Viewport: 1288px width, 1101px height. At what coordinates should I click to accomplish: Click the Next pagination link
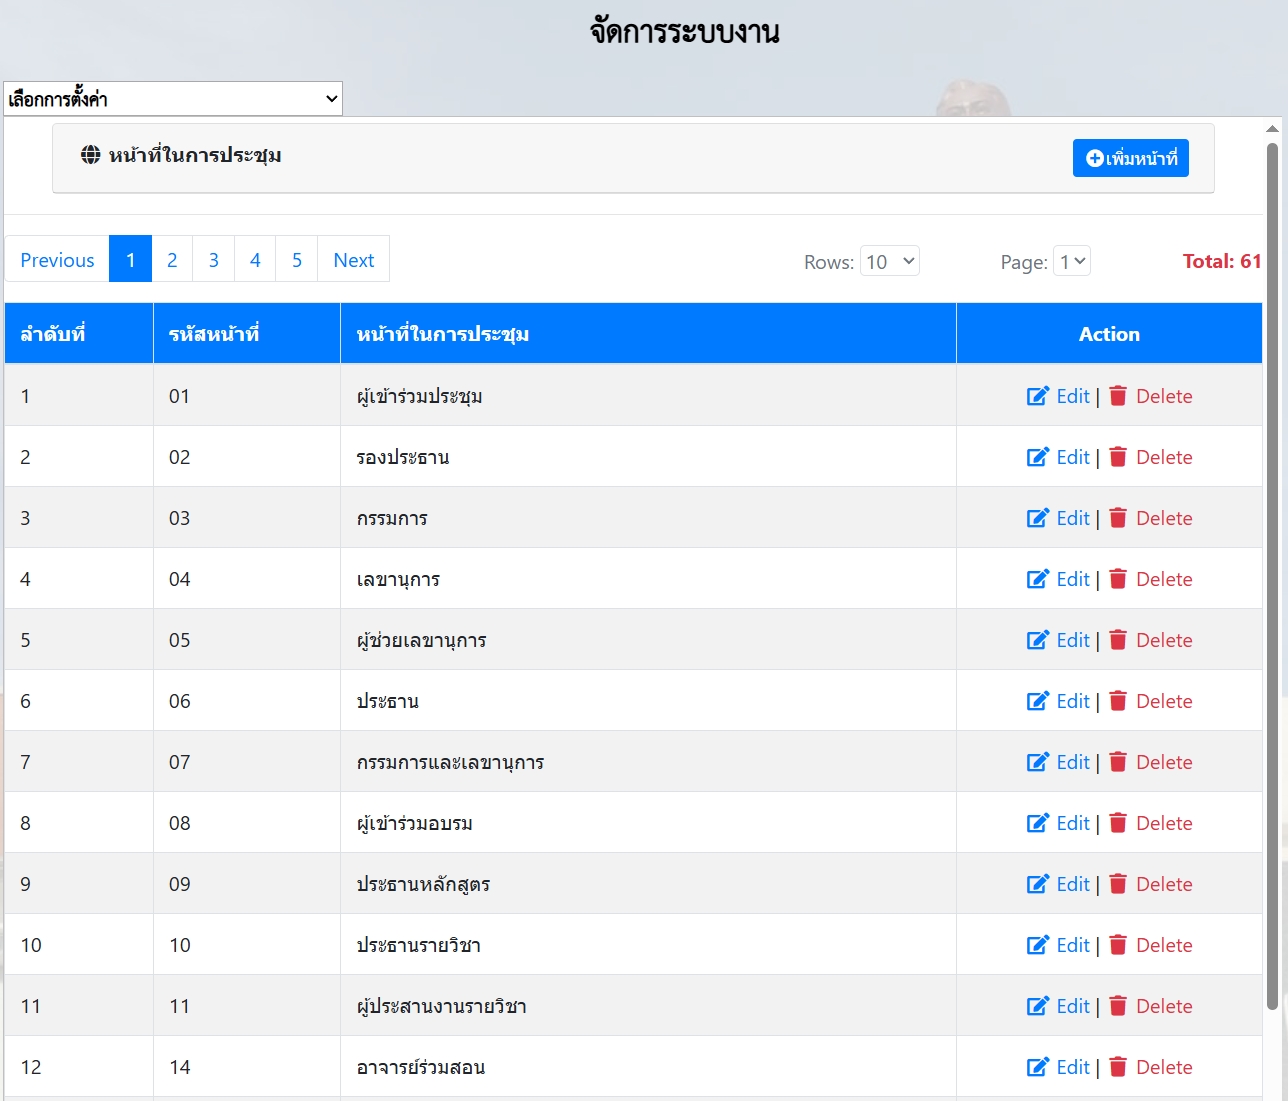[353, 260]
